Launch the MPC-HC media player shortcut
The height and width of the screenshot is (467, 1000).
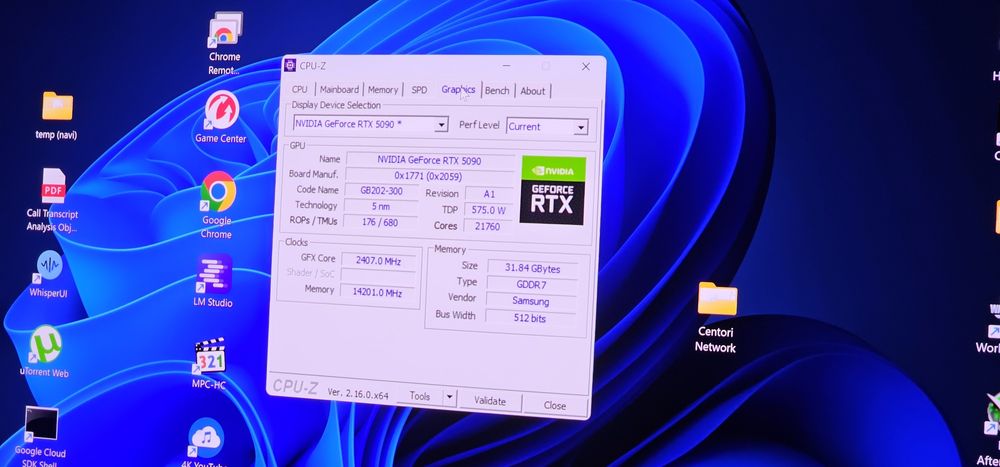click(209, 364)
